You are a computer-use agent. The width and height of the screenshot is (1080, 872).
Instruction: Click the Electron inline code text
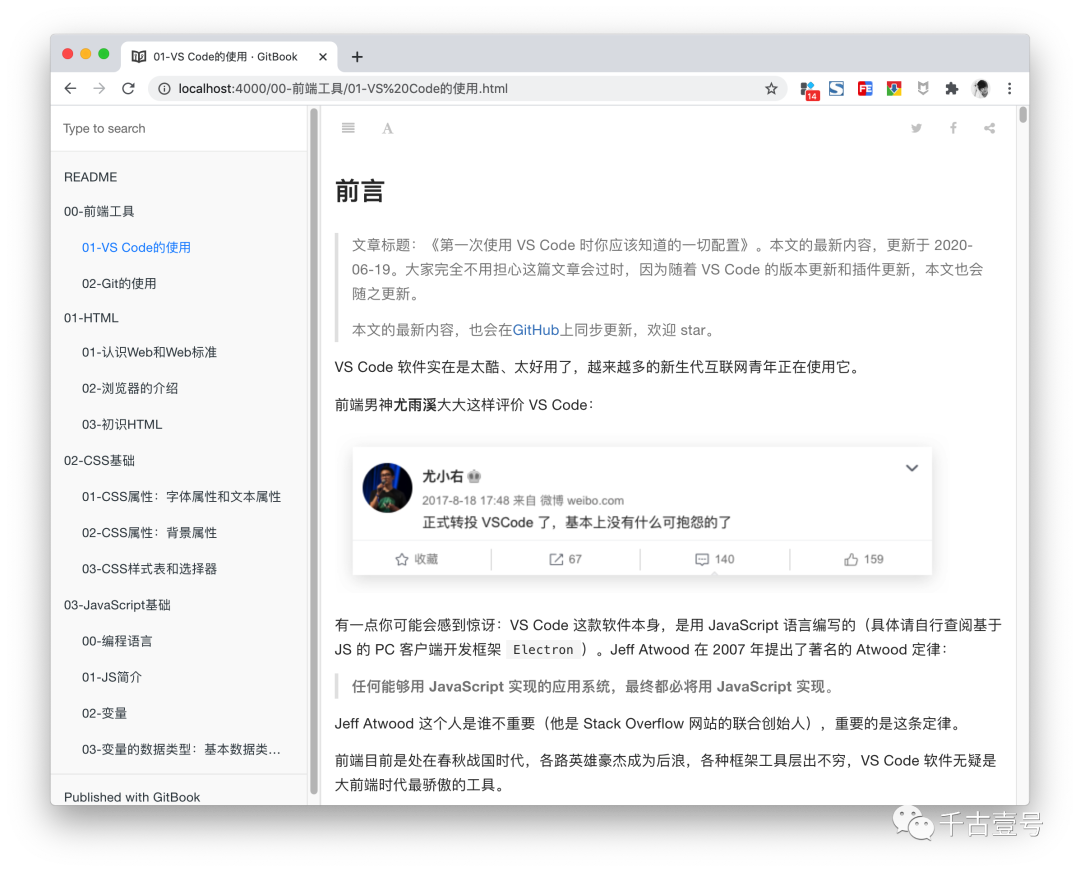coord(543,650)
